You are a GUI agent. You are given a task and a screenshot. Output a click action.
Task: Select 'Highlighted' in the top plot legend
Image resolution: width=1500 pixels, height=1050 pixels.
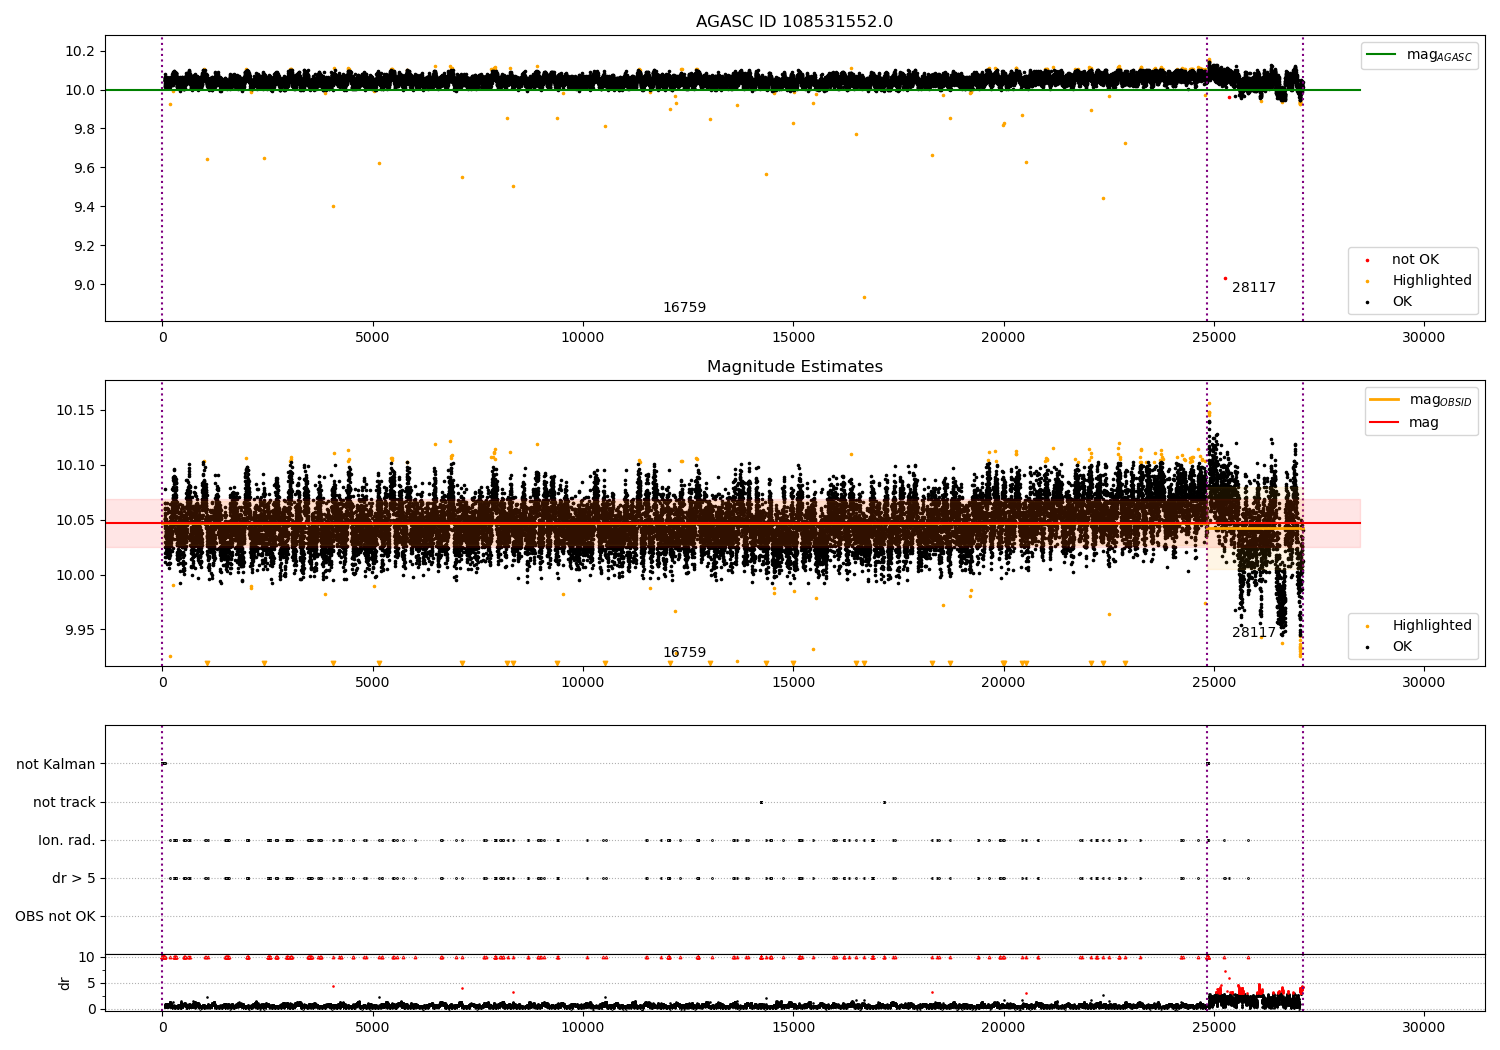1431,281
